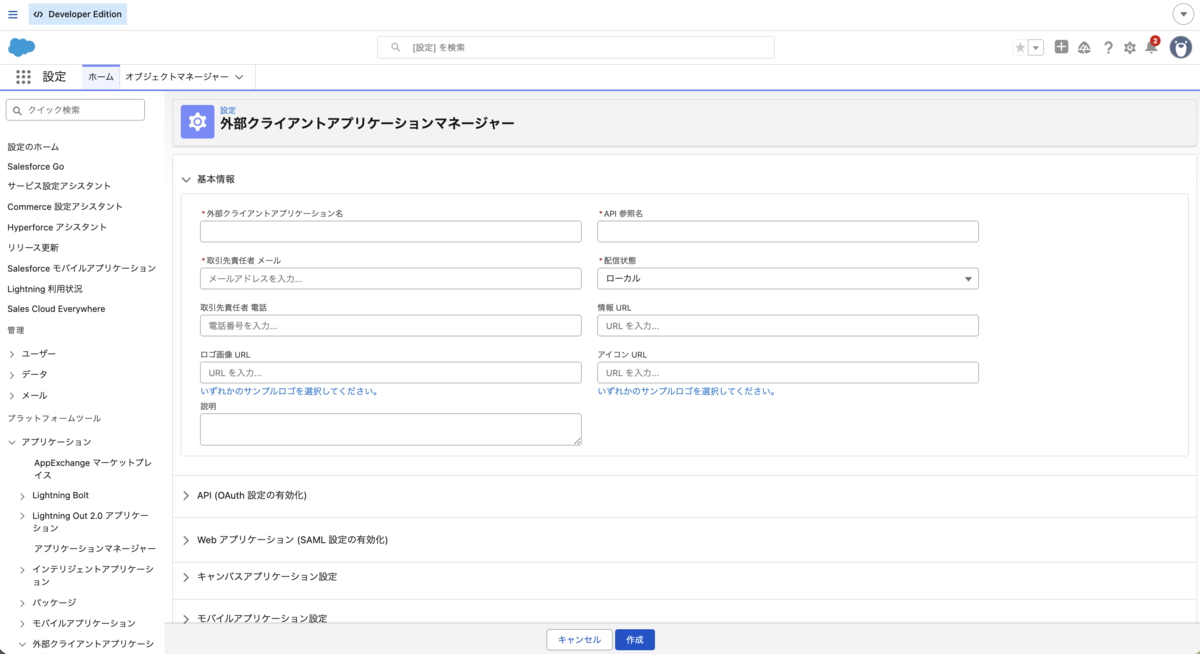Click the Salesforce cloud logo
Screen dimensions: 1200x654
coord(22,47)
